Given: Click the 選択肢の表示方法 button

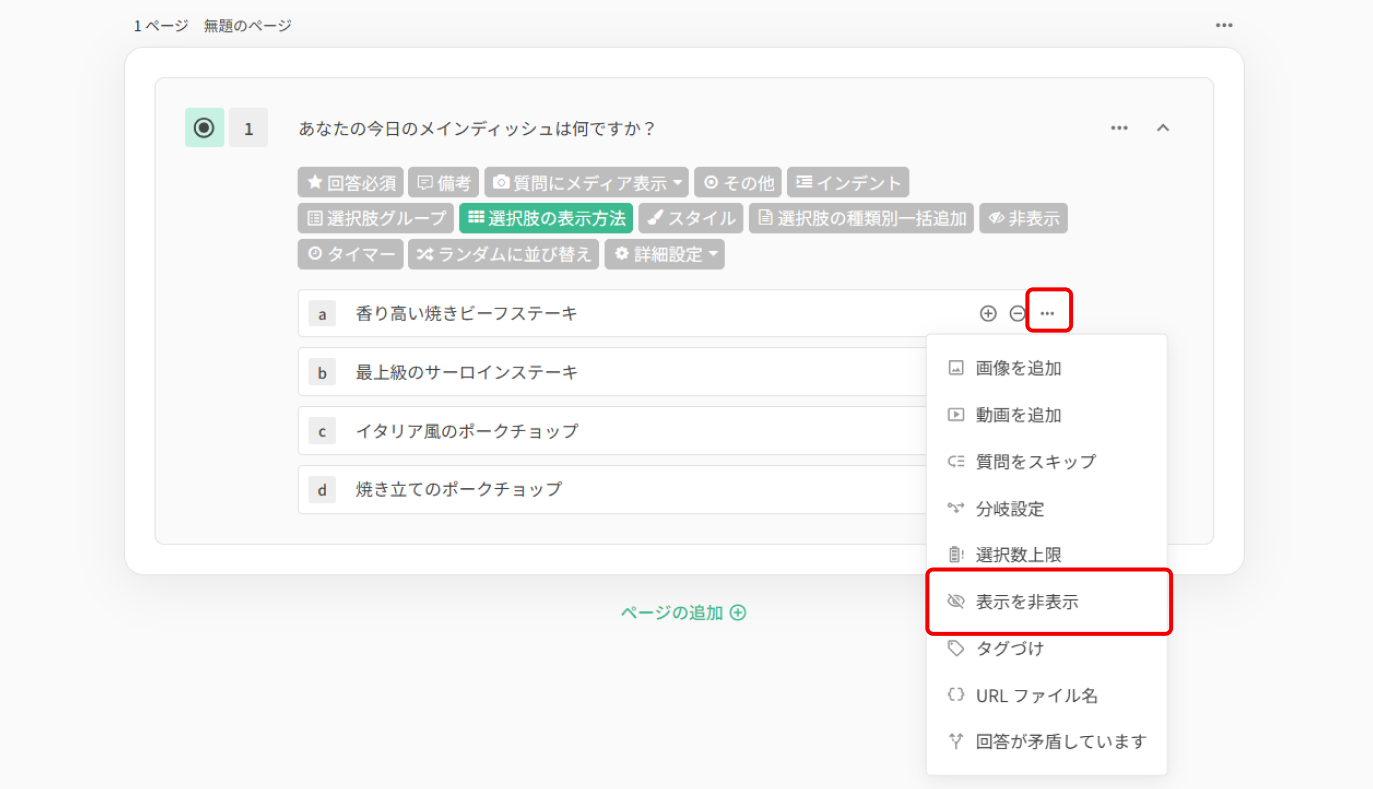Looking at the screenshot, I should 546,218.
